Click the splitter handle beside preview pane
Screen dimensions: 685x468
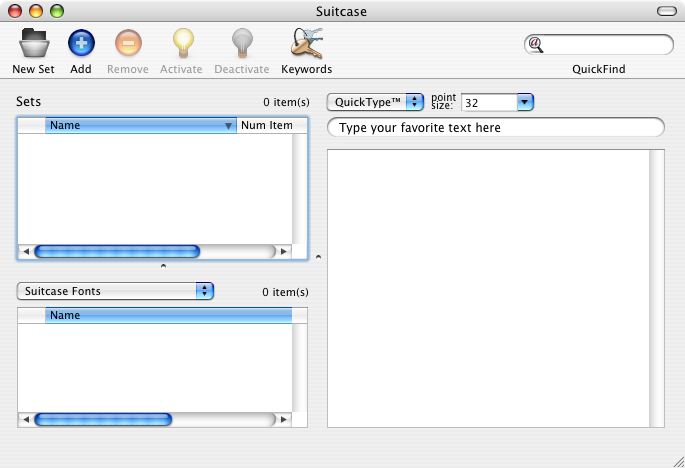click(x=318, y=257)
